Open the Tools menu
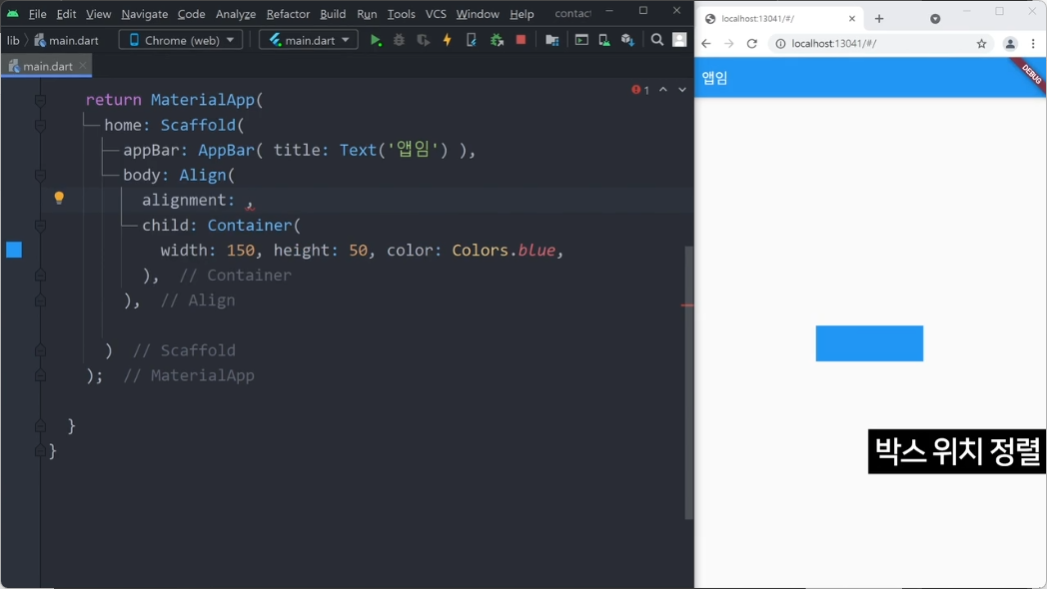1047x589 pixels. coord(401,13)
